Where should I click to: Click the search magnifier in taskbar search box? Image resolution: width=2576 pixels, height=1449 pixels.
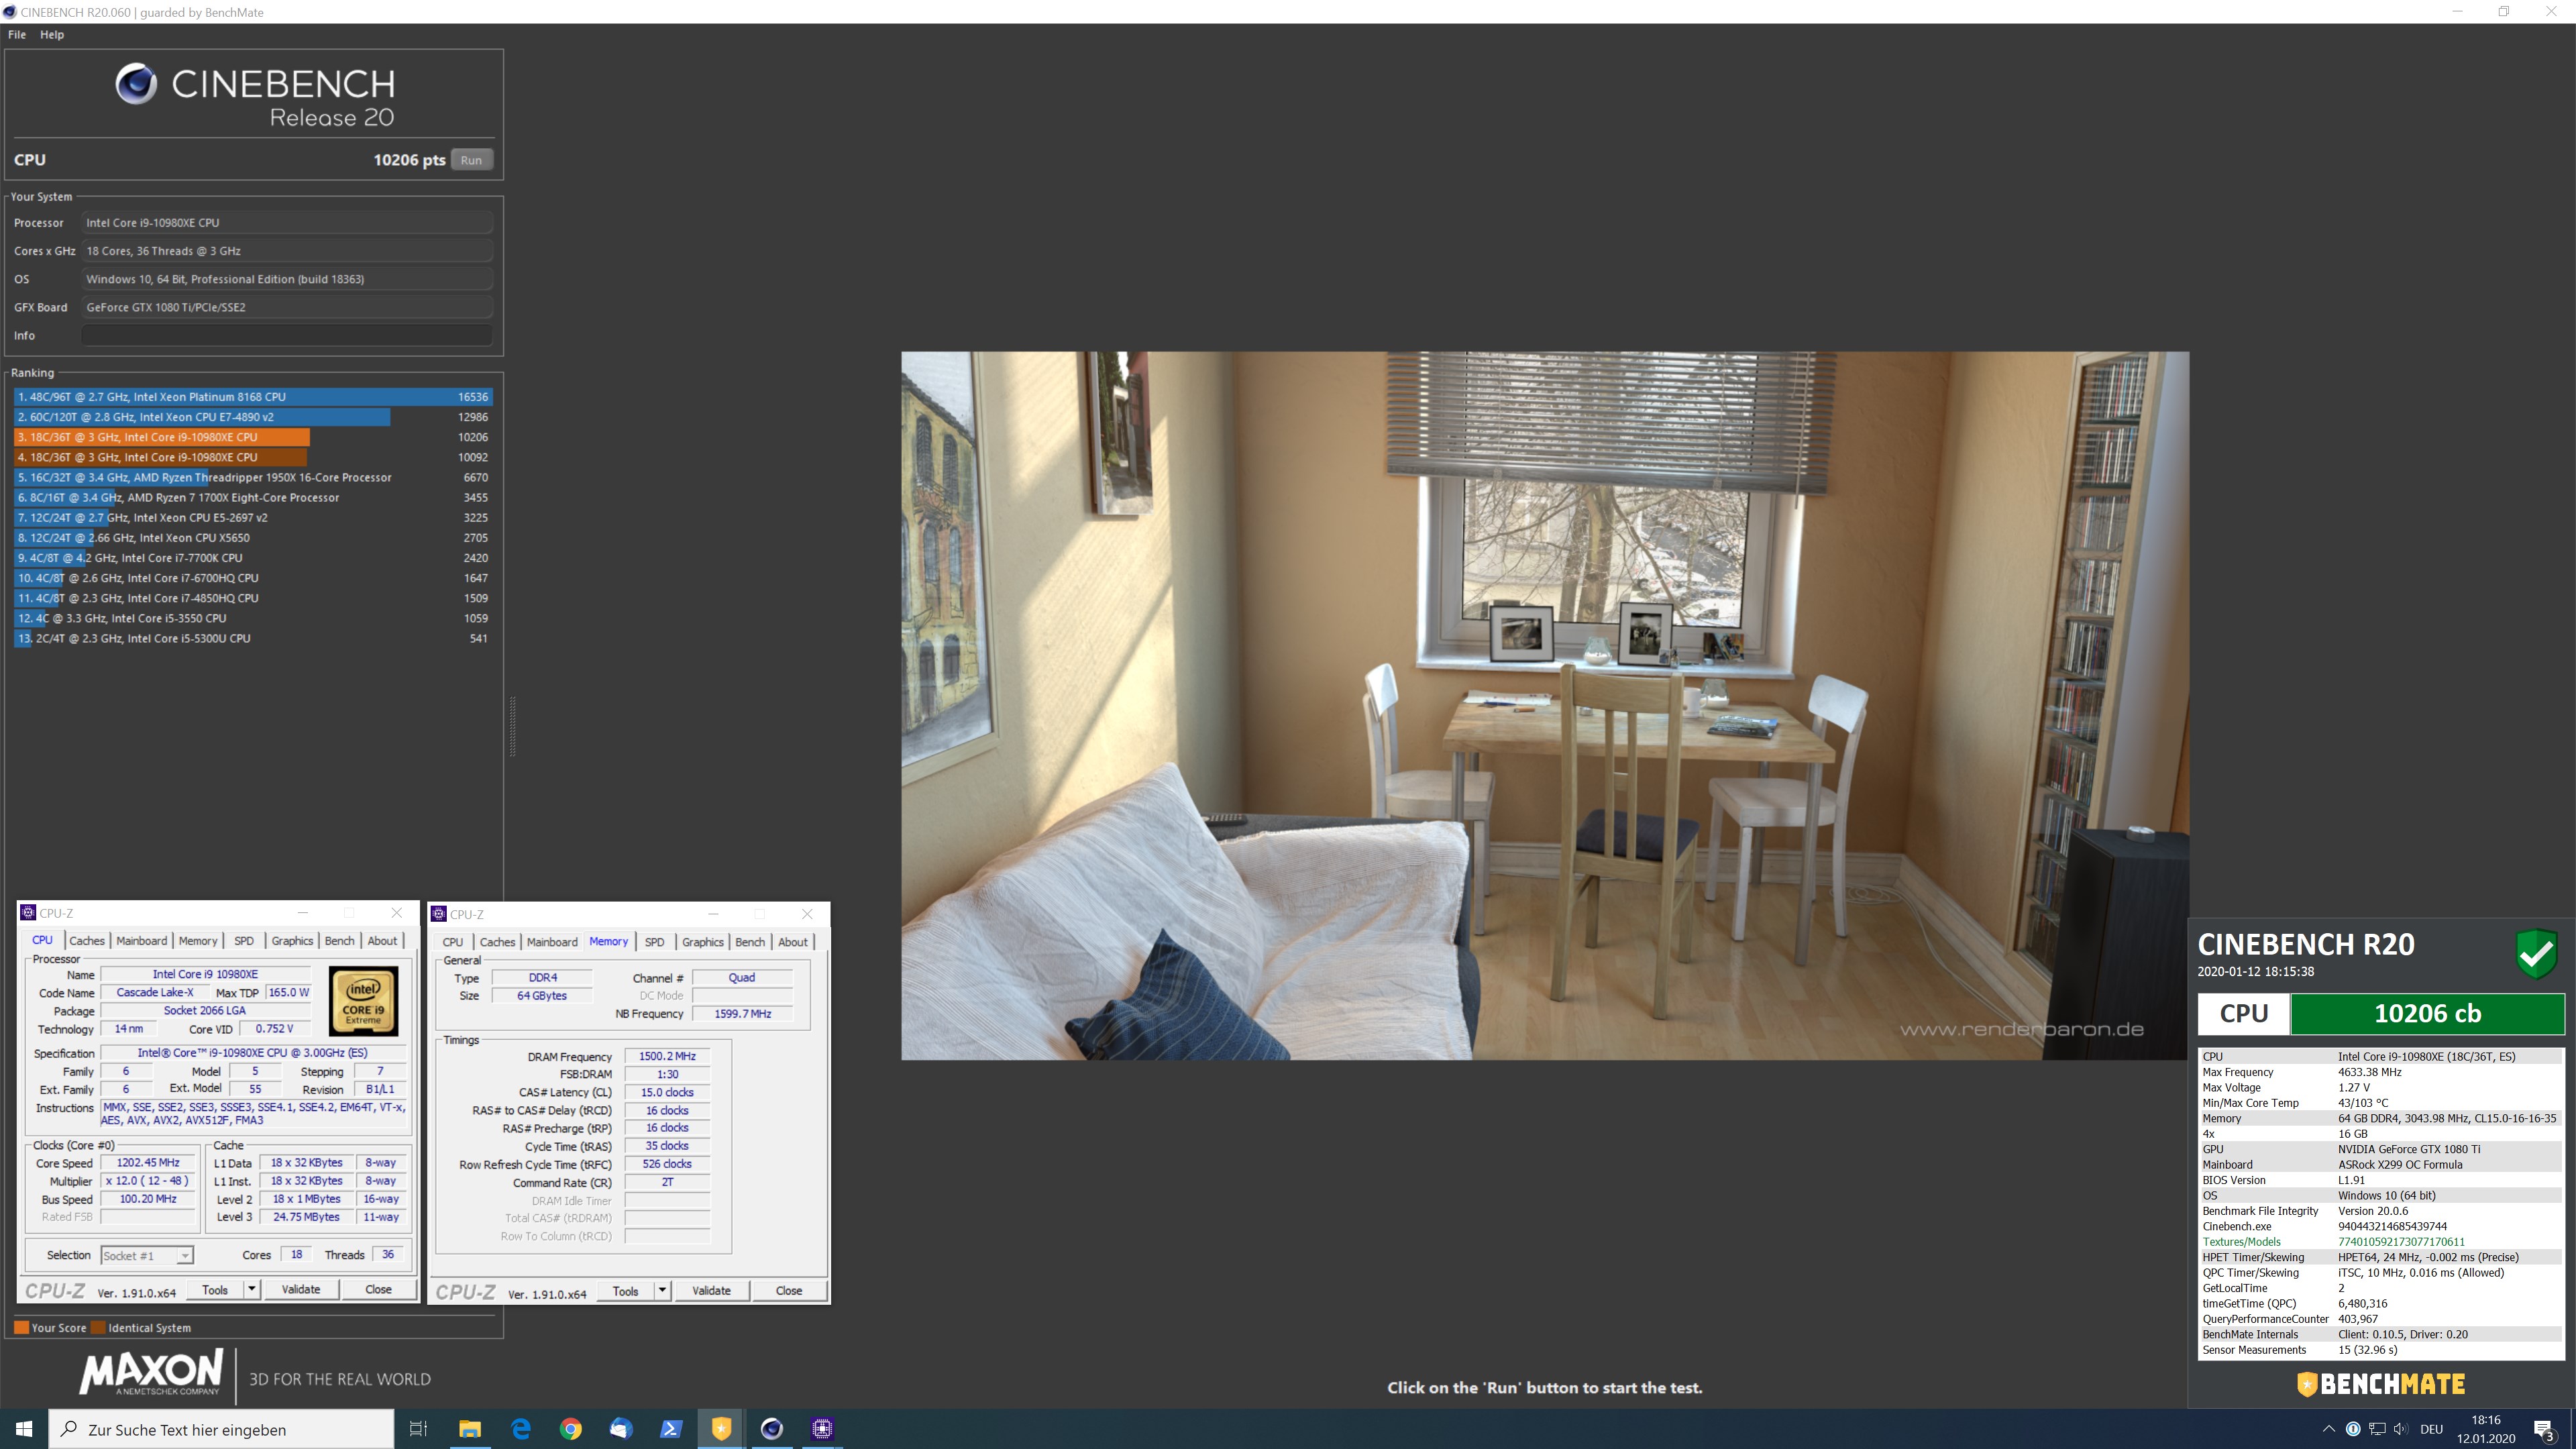tap(69, 1430)
